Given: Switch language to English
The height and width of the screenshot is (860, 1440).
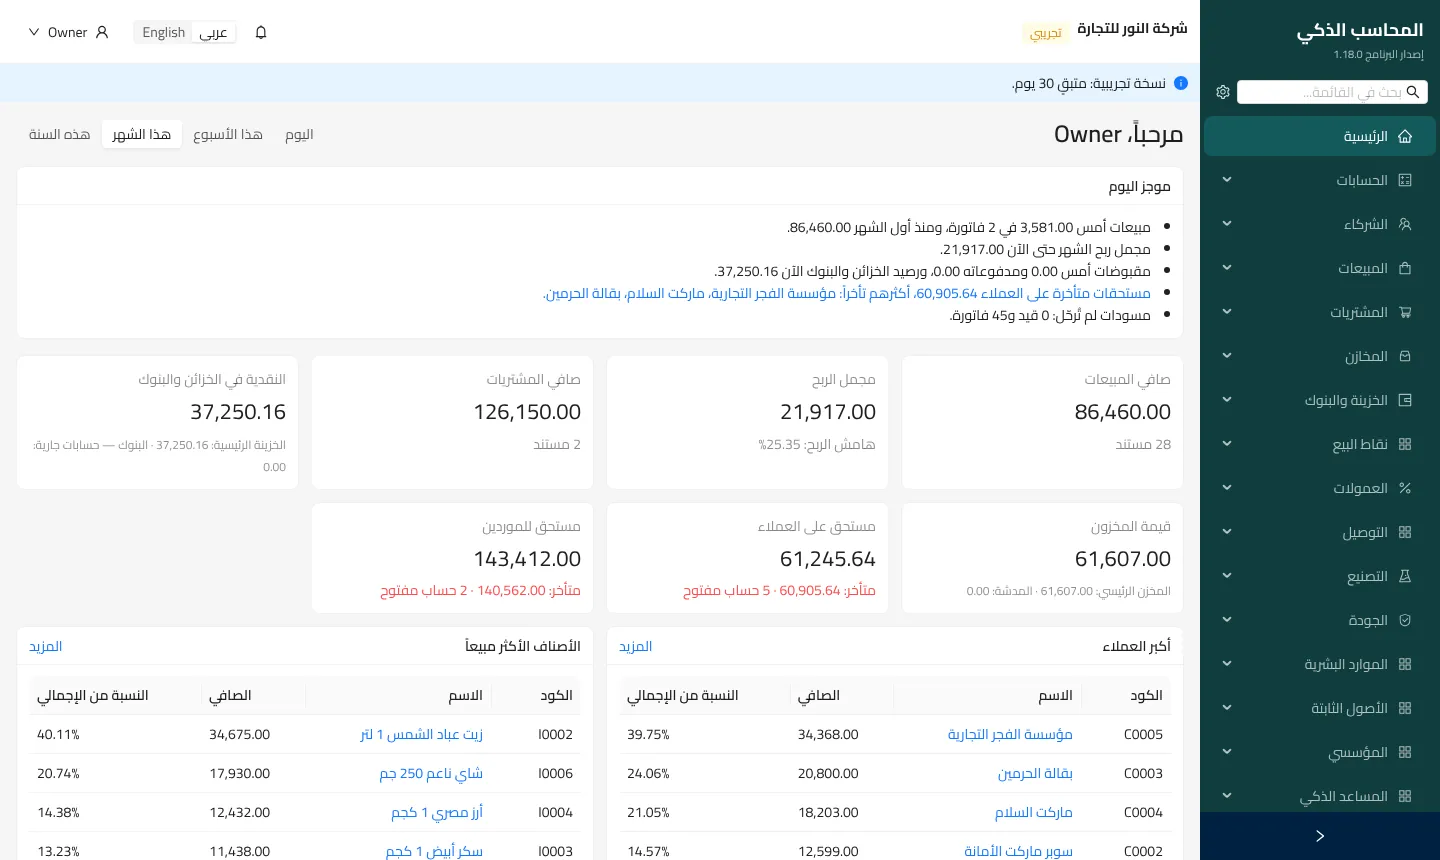Looking at the screenshot, I should point(164,32).
